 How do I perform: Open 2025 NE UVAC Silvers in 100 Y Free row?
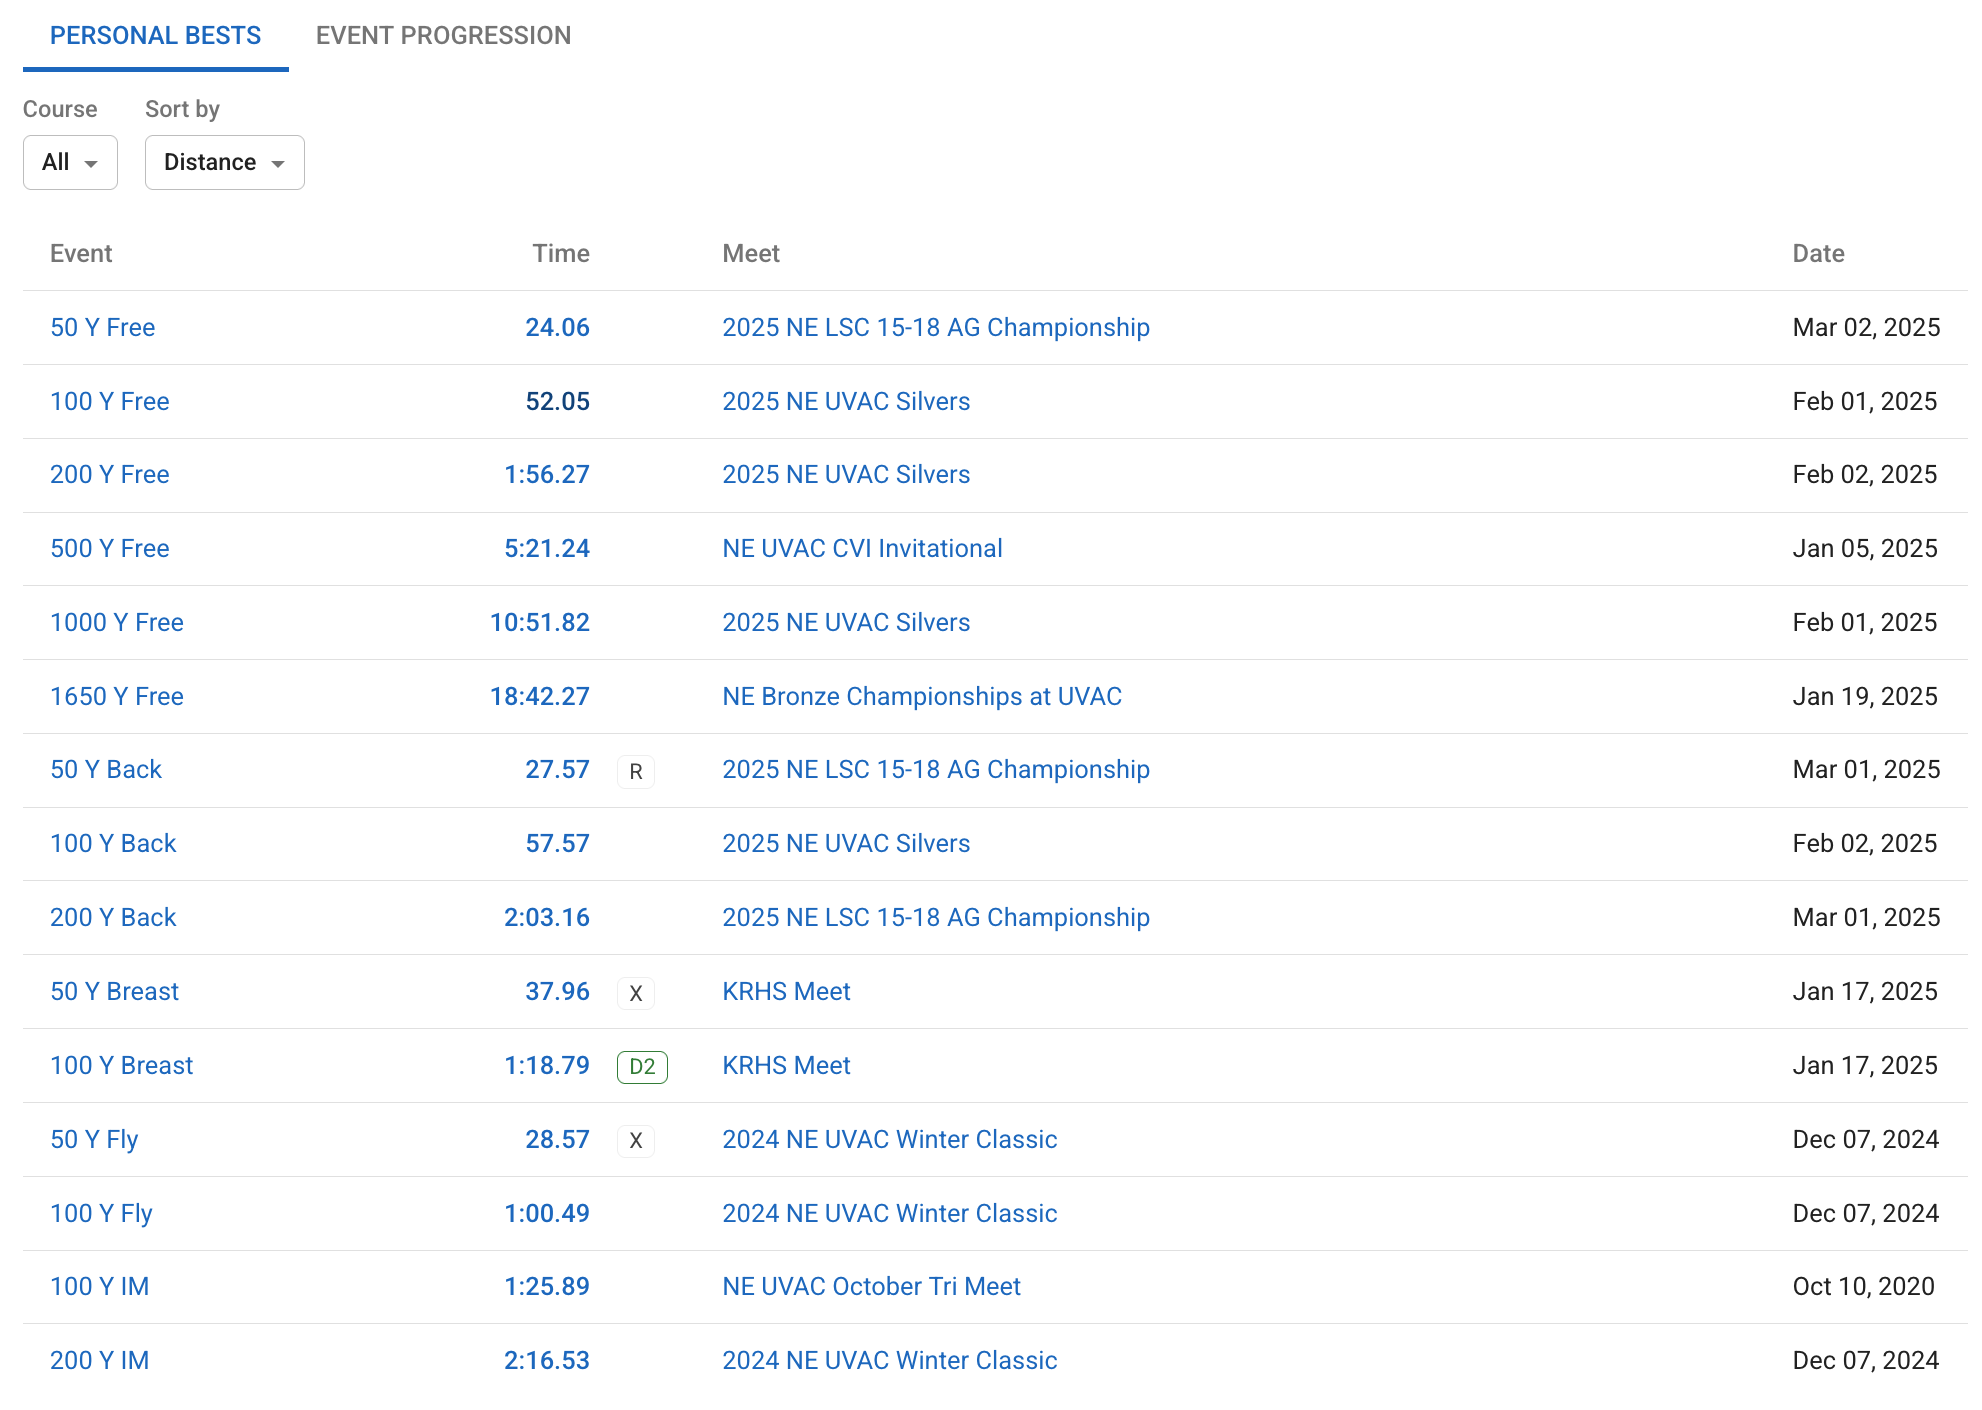[x=846, y=402]
